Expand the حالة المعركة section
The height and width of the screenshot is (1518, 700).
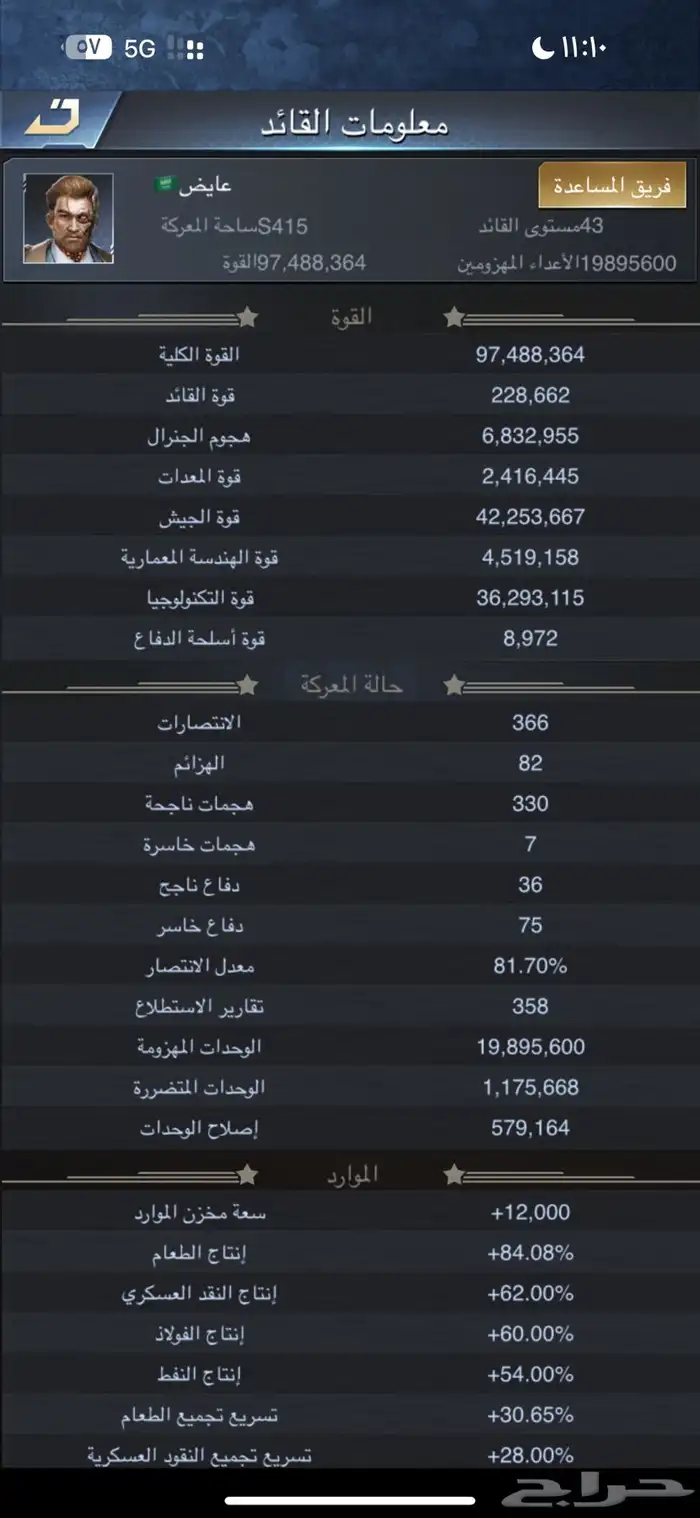[350, 685]
